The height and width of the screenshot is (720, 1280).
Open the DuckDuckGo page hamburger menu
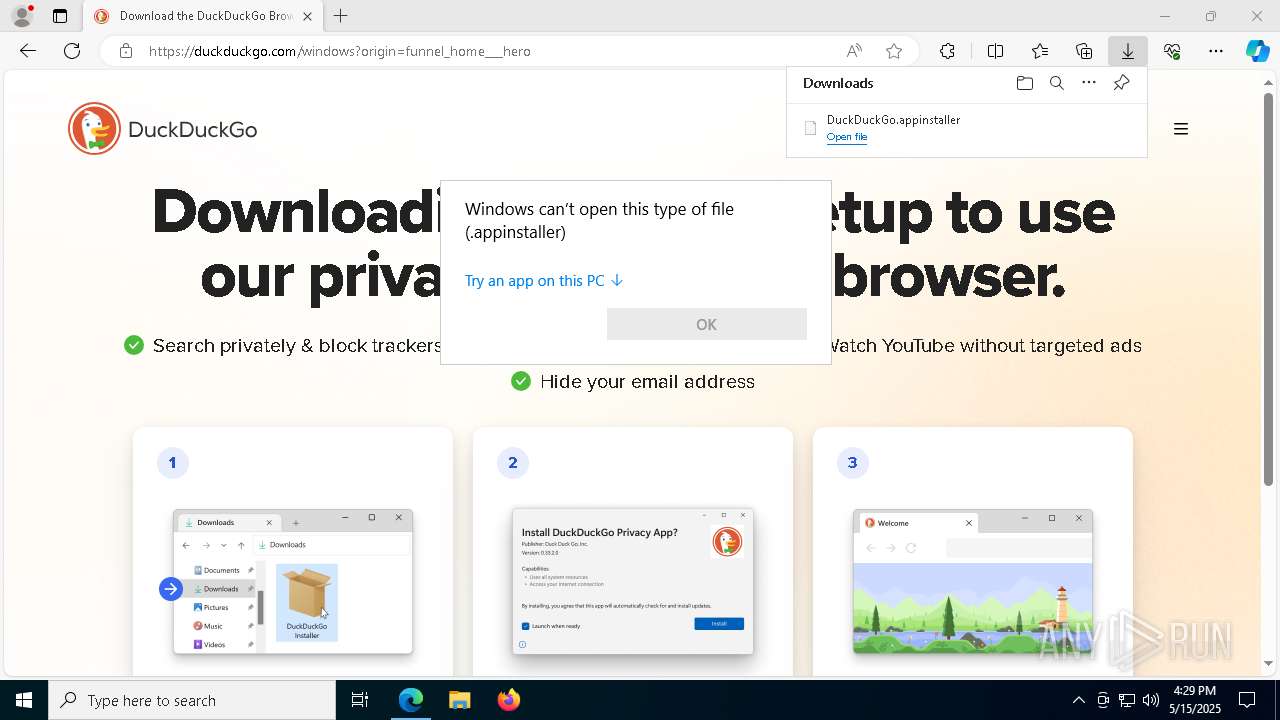1181,129
